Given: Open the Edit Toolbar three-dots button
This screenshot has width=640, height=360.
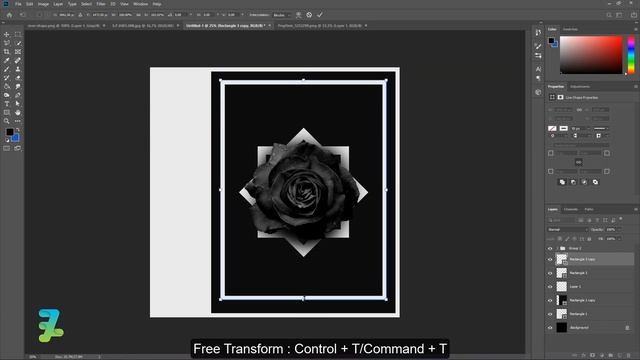Looking at the screenshot, I should click(x=18, y=121).
